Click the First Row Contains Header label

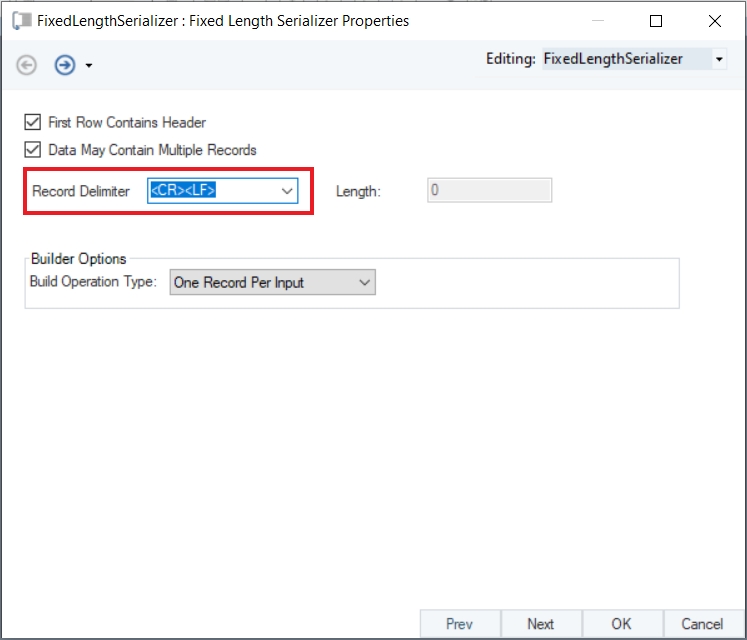(x=127, y=123)
